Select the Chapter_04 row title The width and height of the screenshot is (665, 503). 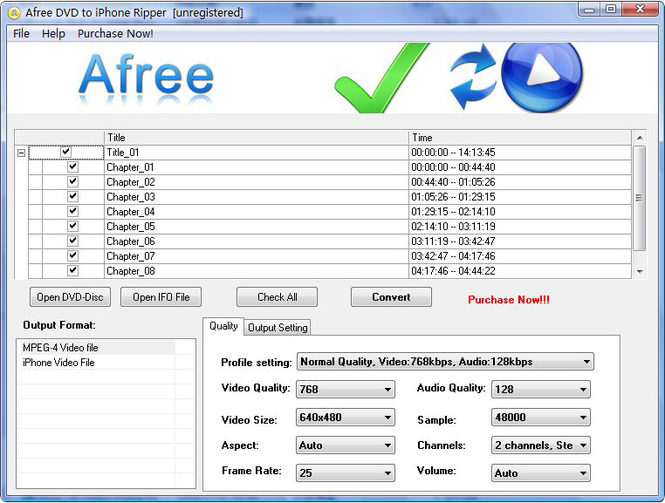tap(131, 212)
